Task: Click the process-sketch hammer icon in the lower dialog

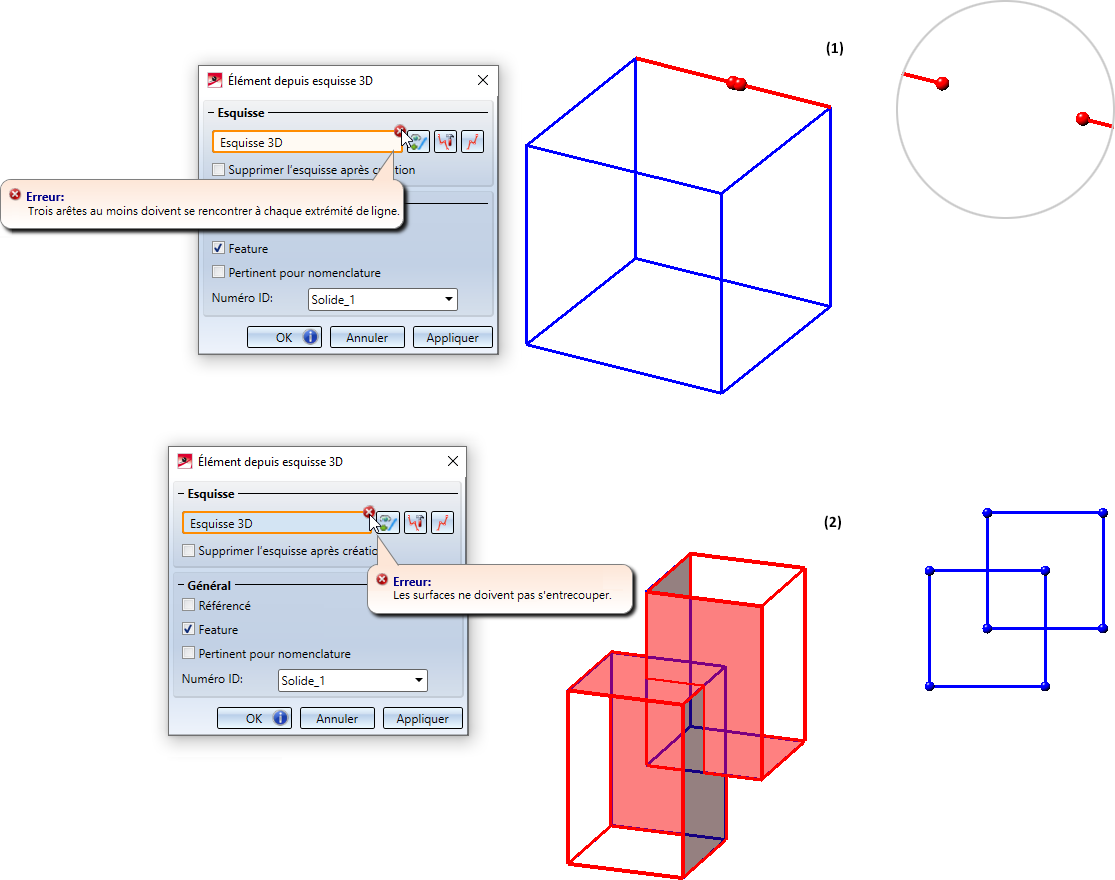Action: [x=416, y=522]
